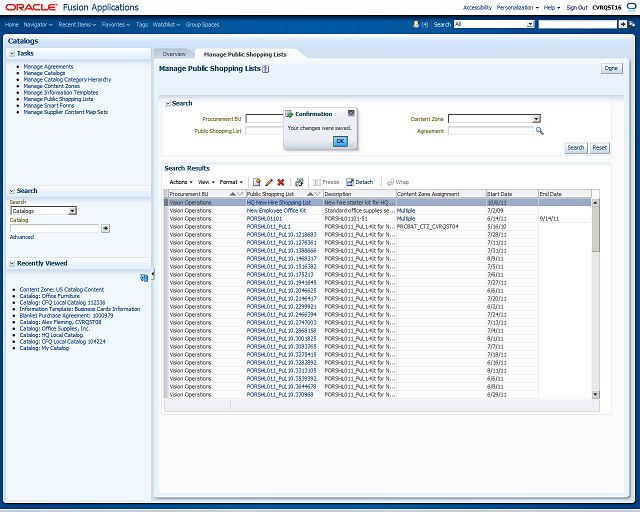Click the Edit pencil icon in results toolbar
The height and width of the screenshot is (512, 640).
(x=269, y=182)
